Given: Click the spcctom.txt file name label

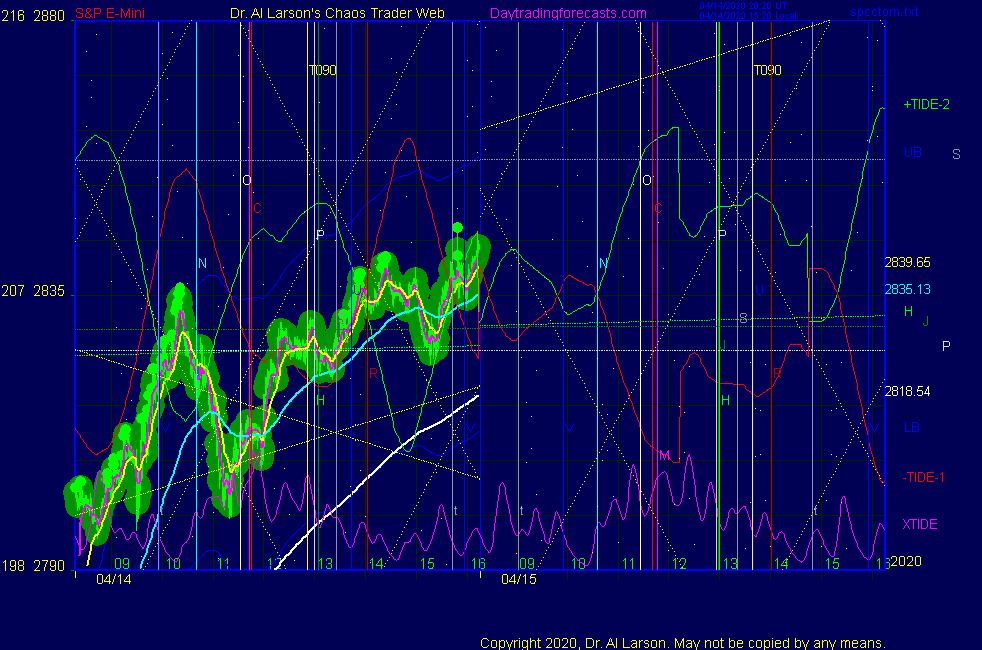Looking at the screenshot, I should [x=884, y=12].
